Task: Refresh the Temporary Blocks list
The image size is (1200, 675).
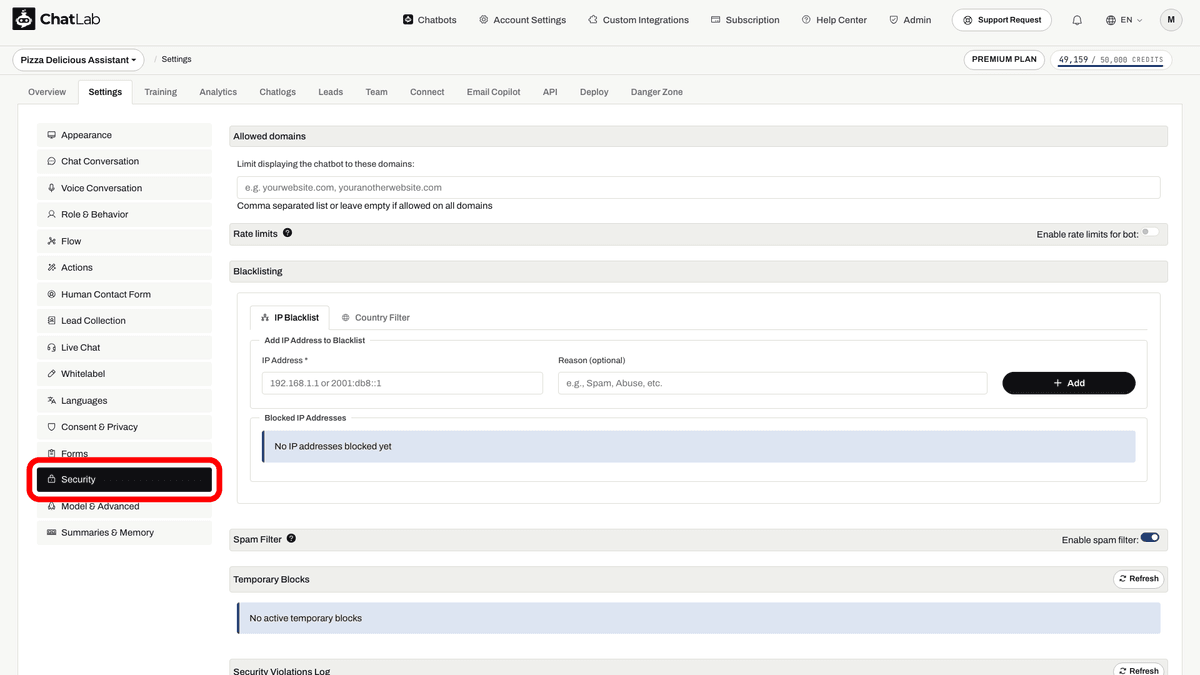Action: click(1138, 579)
